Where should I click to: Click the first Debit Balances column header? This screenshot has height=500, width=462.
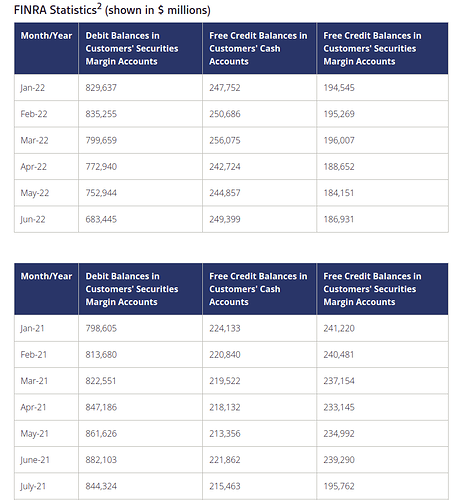click(x=132, y=48)
